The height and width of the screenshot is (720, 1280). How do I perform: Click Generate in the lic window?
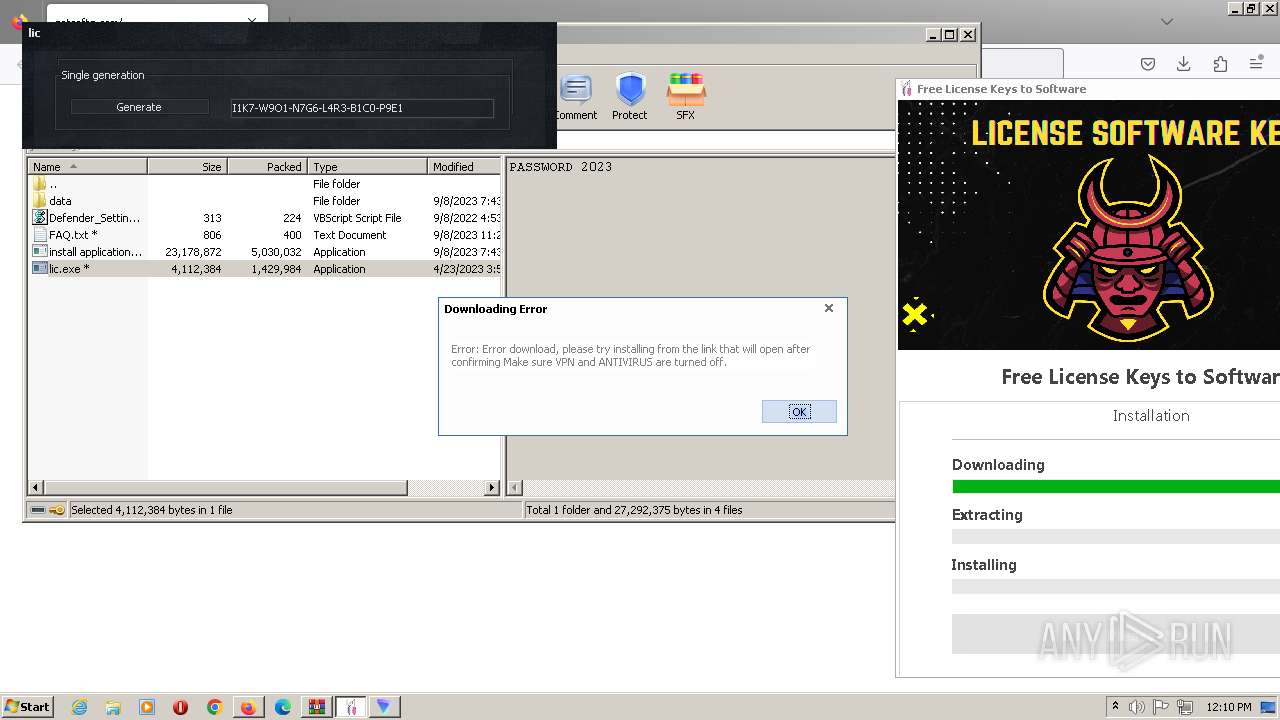pyautogui.click(x=139, y=107)
